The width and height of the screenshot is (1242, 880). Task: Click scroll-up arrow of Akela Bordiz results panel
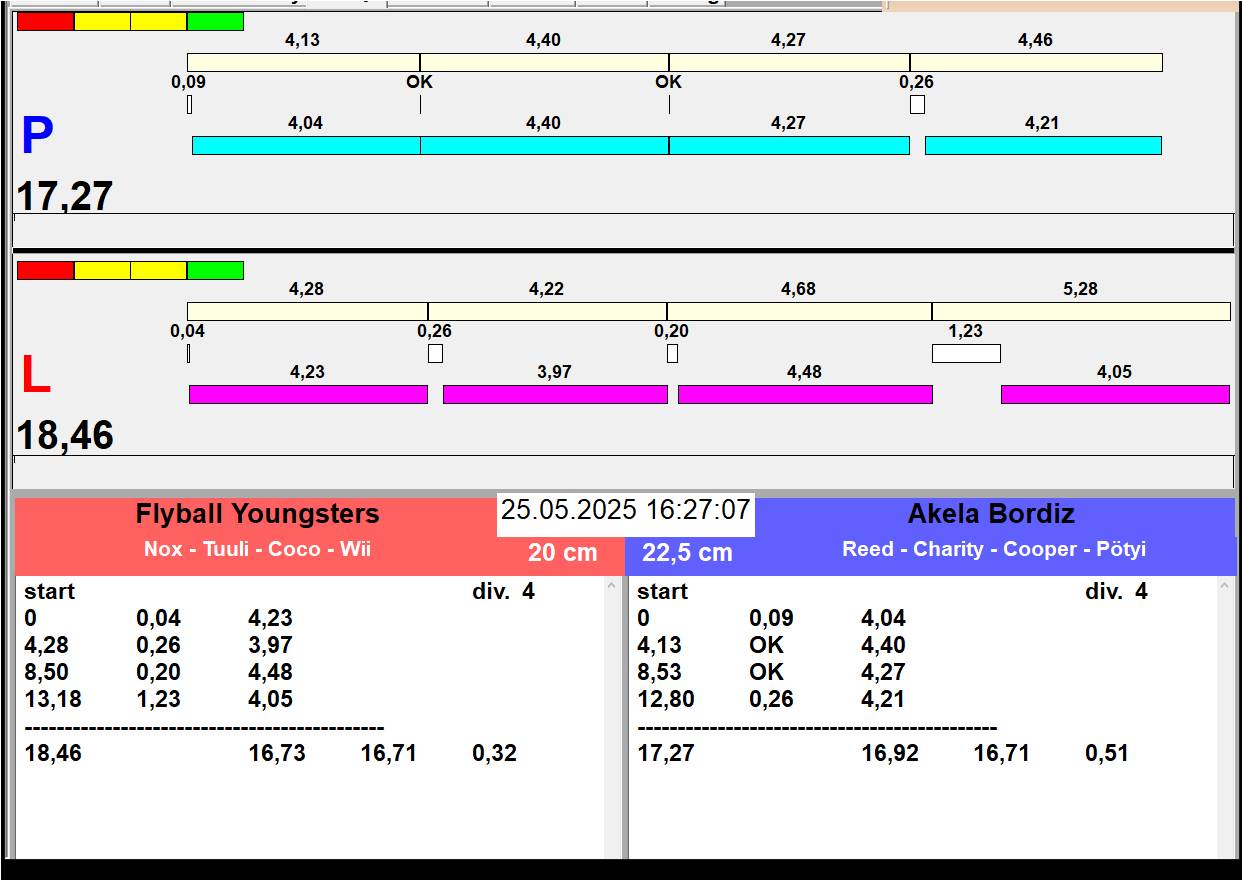1225,586
